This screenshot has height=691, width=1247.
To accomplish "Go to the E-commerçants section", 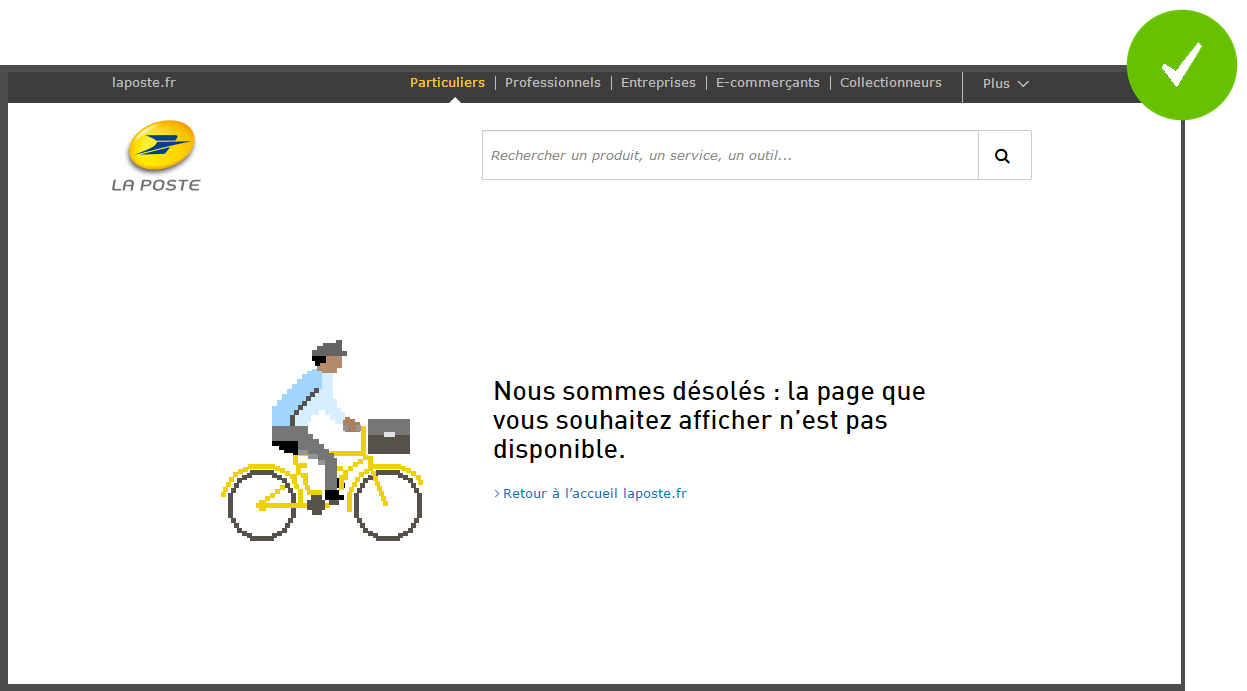I will pyautogui.click(x=767, y=83).
